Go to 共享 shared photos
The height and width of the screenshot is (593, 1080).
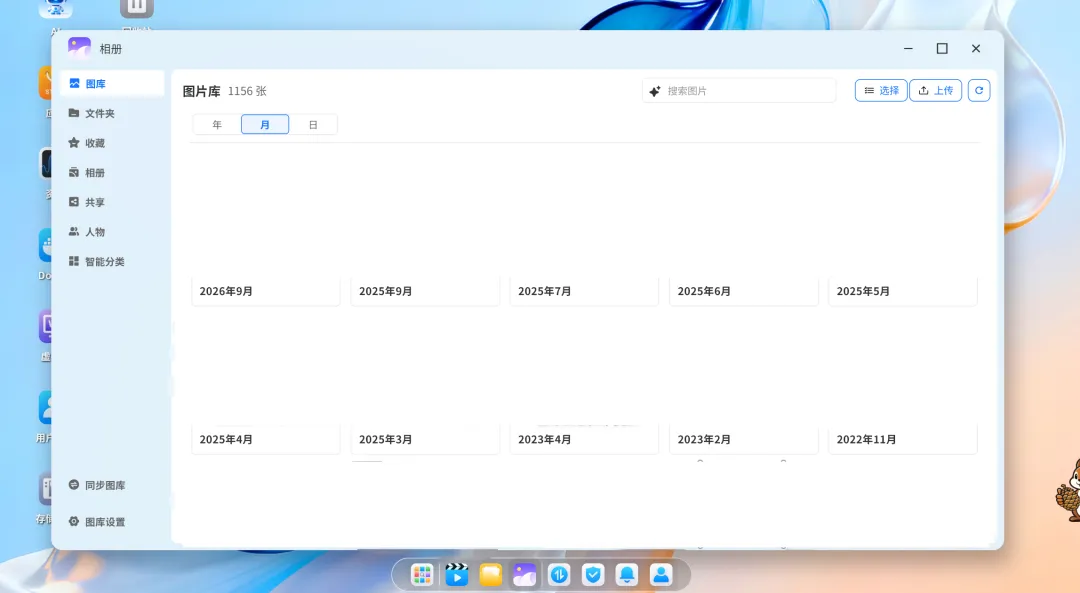(x=112, y=202)
